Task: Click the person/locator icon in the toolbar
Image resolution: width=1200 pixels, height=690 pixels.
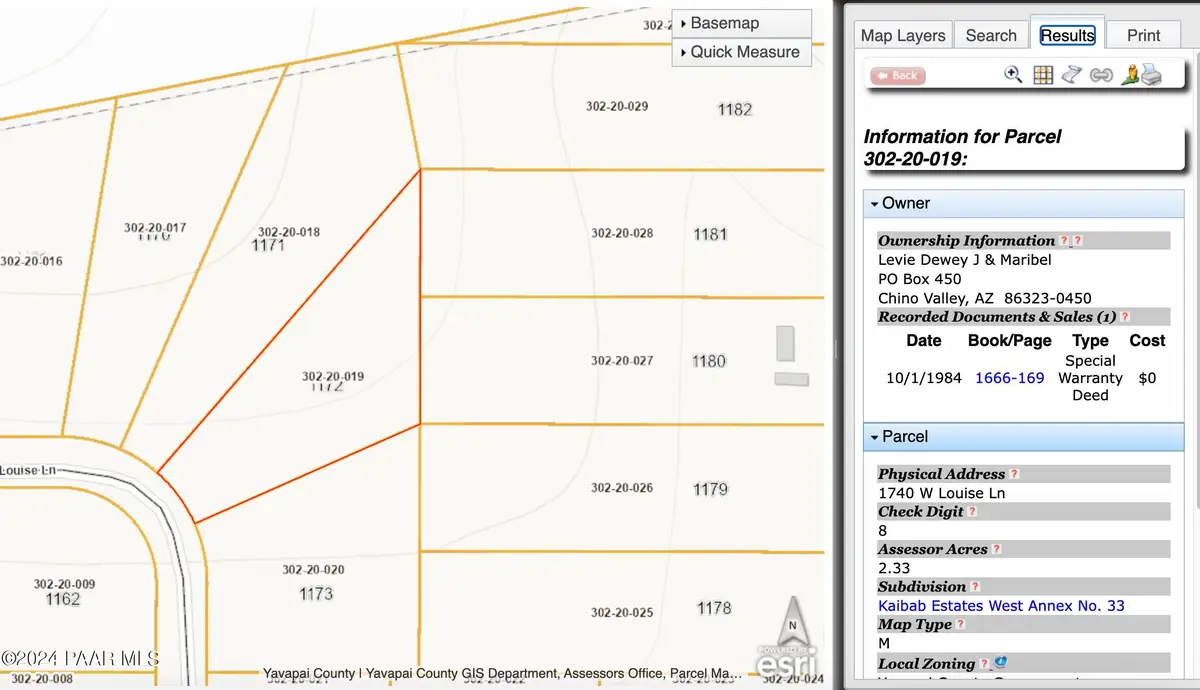Action: pos(1128,74)
